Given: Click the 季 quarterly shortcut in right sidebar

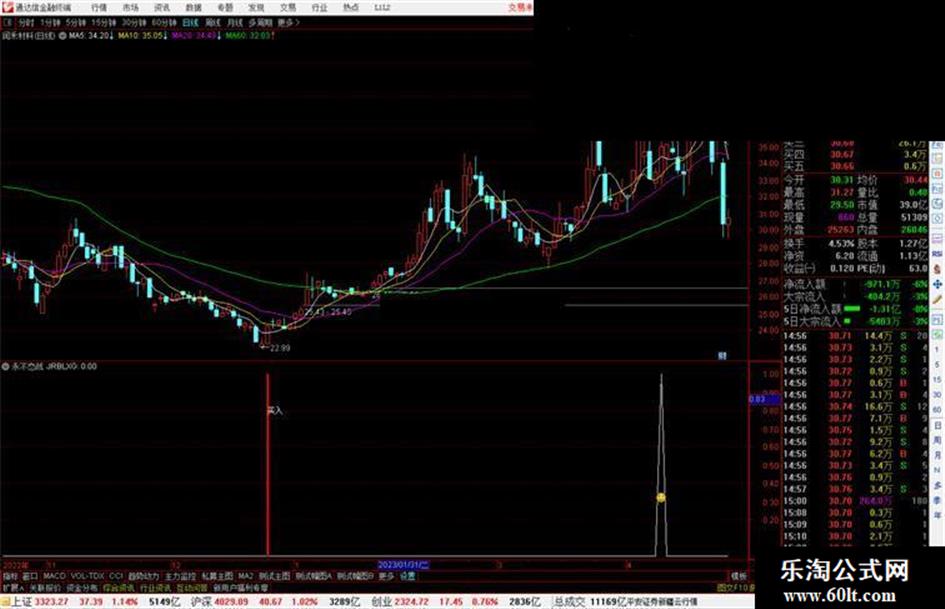Looking at the screenshot, I should pos(937,500).
